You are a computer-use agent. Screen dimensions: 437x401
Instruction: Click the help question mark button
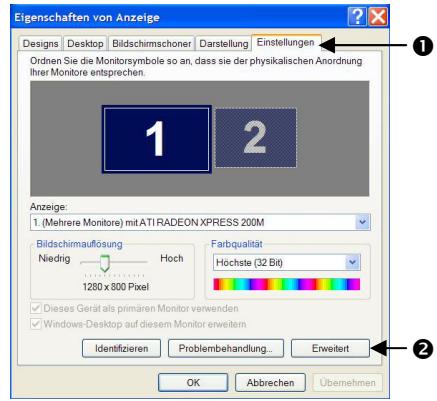tap(357, 16)
